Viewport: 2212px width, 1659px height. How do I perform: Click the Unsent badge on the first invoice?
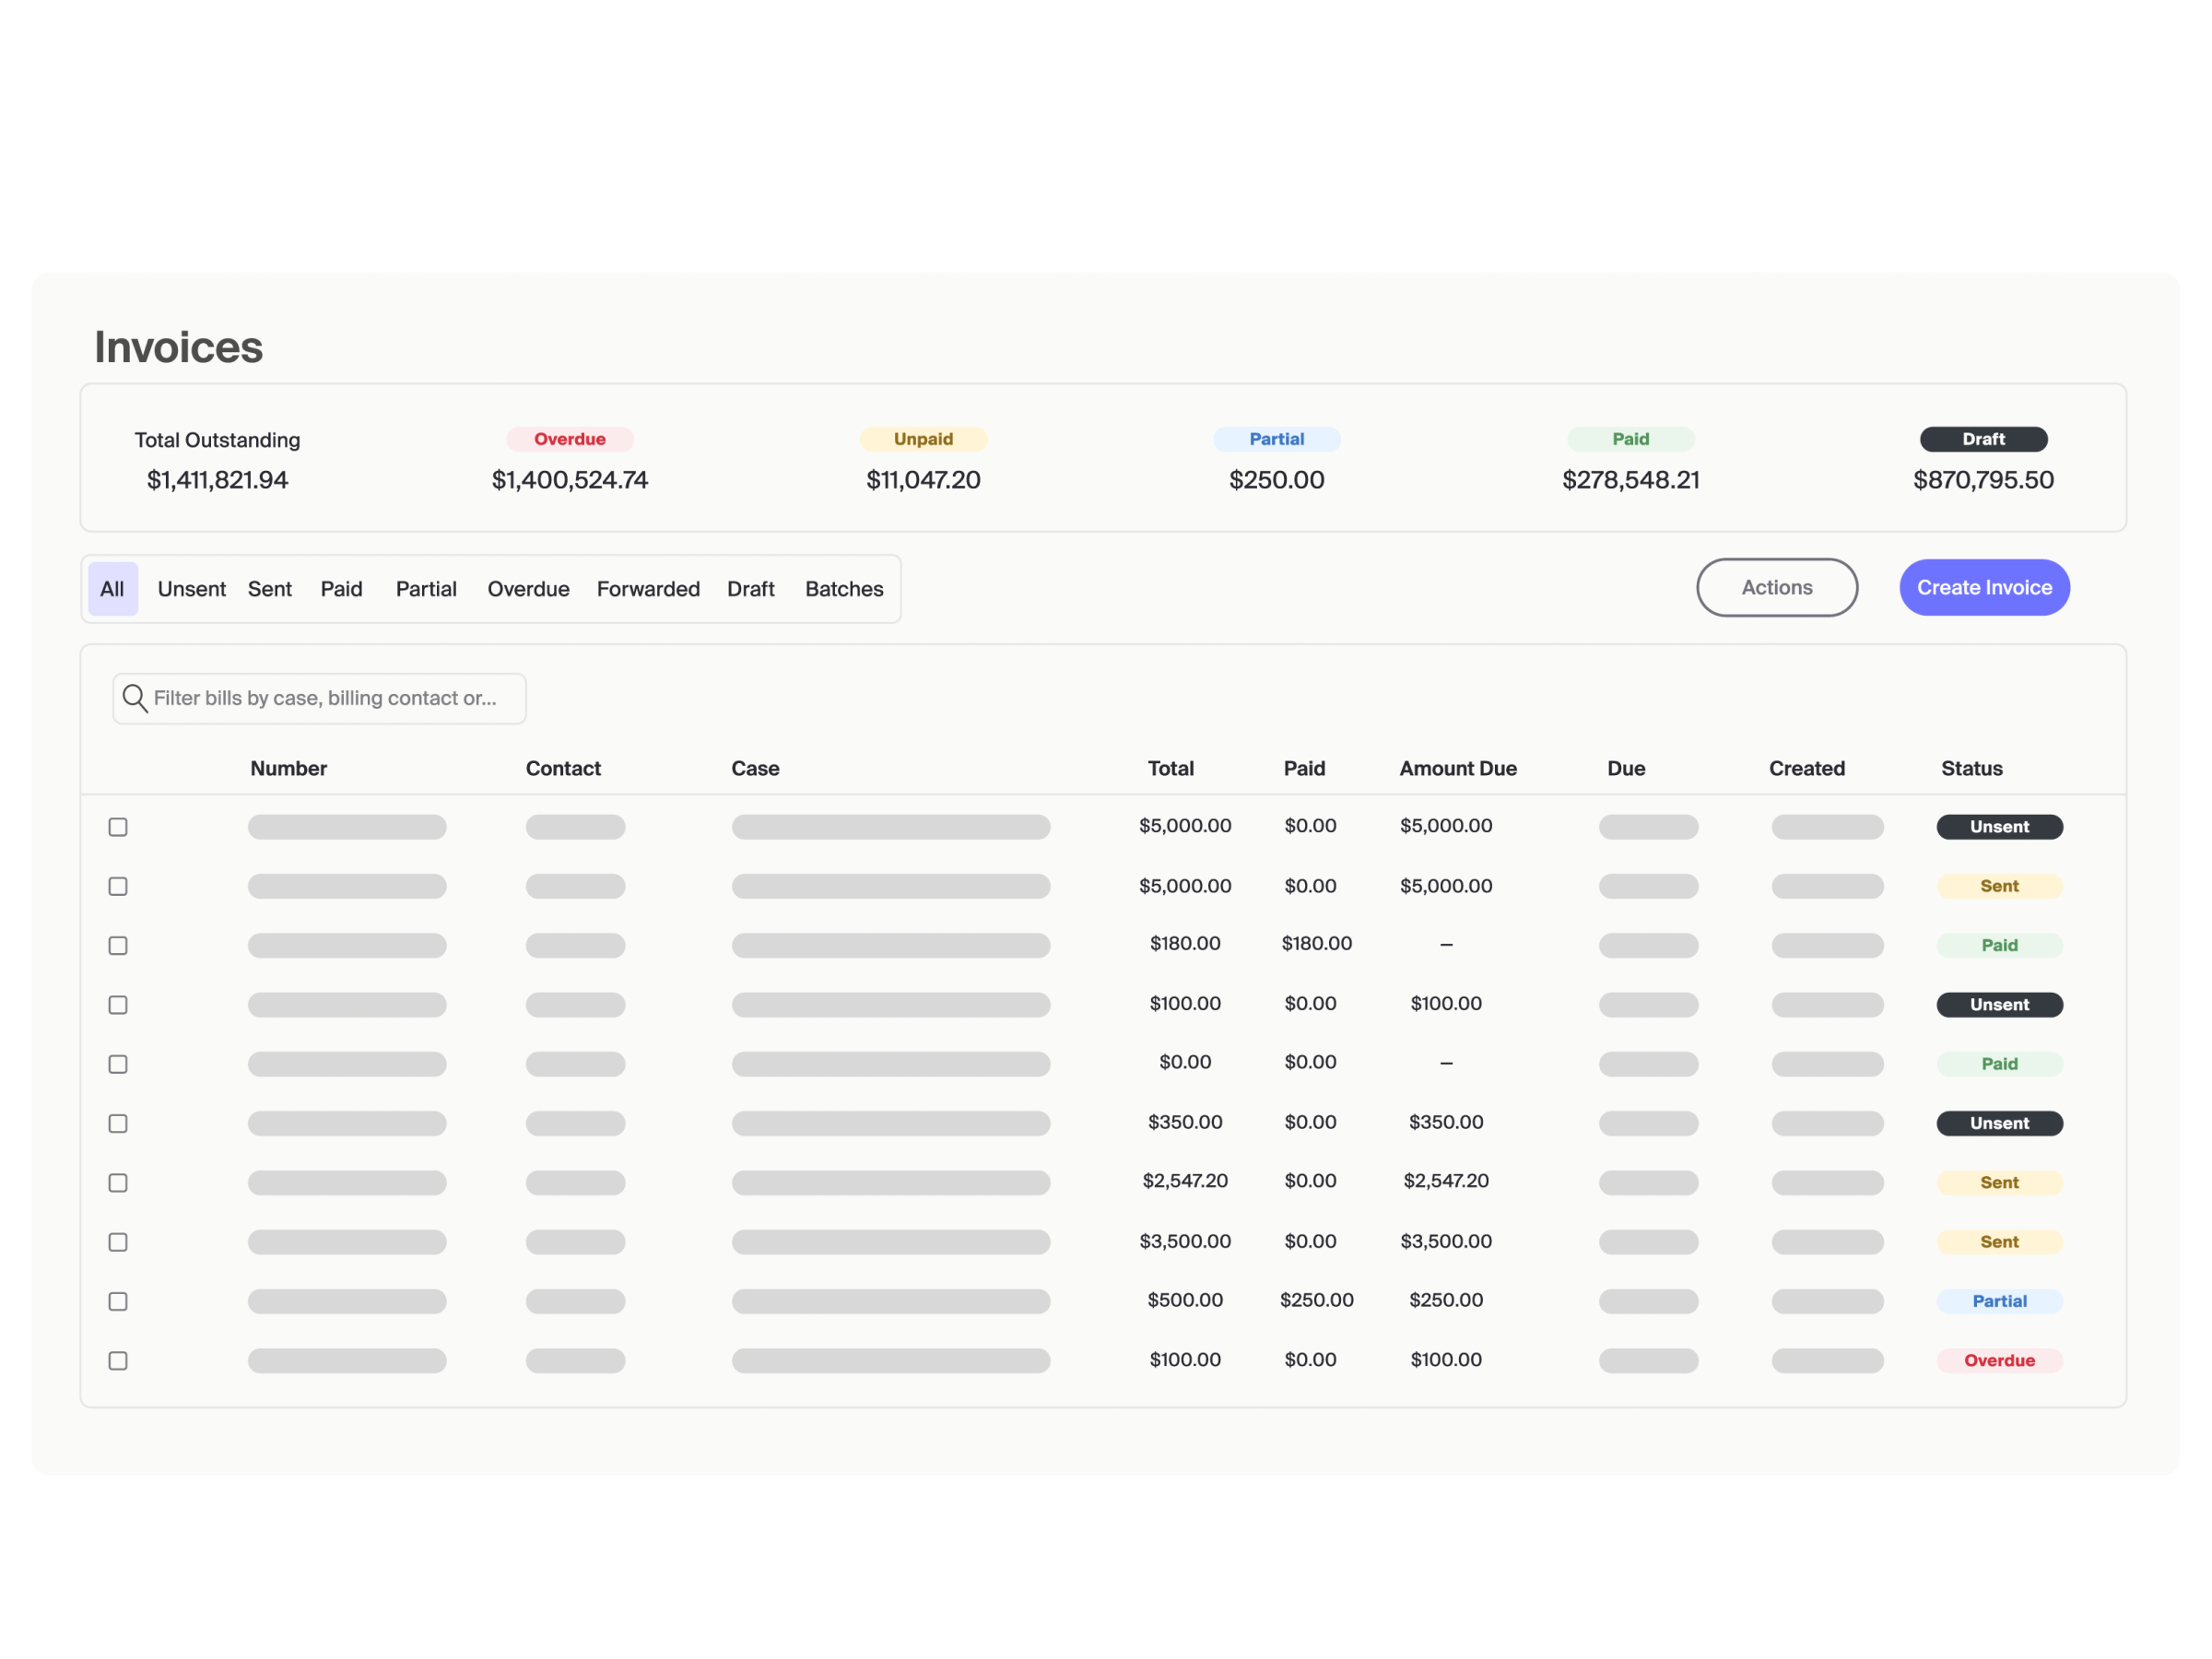(1999, 826)
